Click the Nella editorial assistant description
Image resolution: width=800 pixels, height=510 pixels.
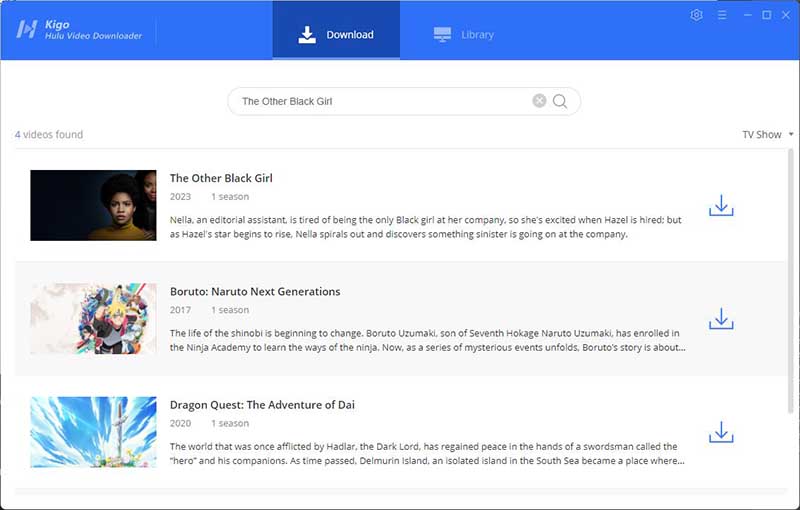426,227
